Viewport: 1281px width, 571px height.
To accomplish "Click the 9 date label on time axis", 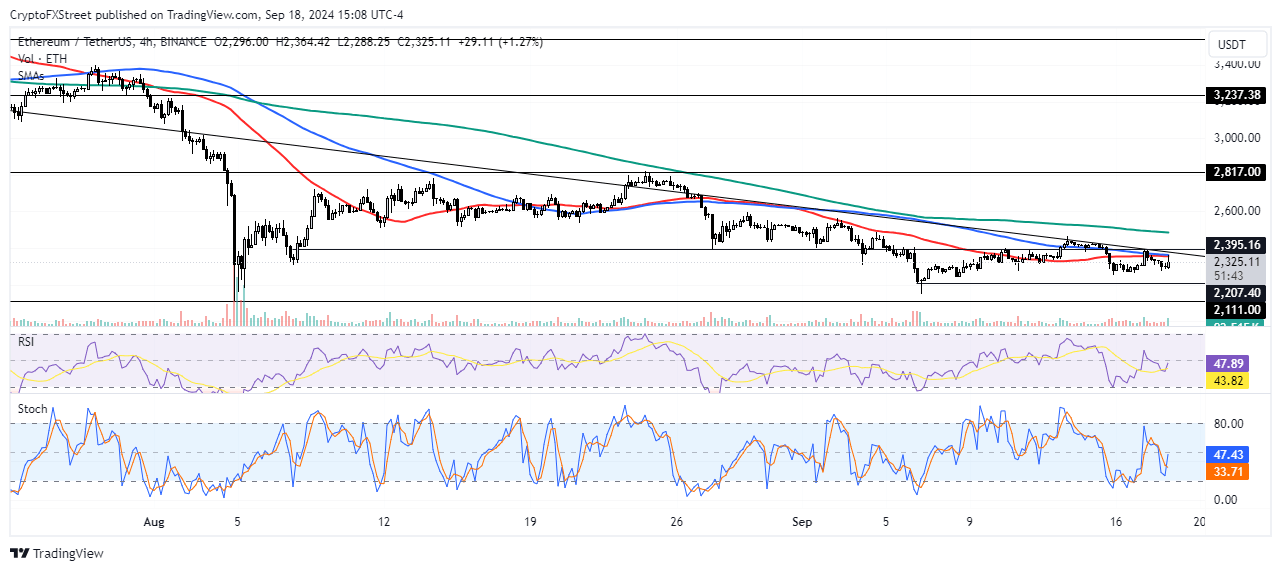I will tap(969, 522).
